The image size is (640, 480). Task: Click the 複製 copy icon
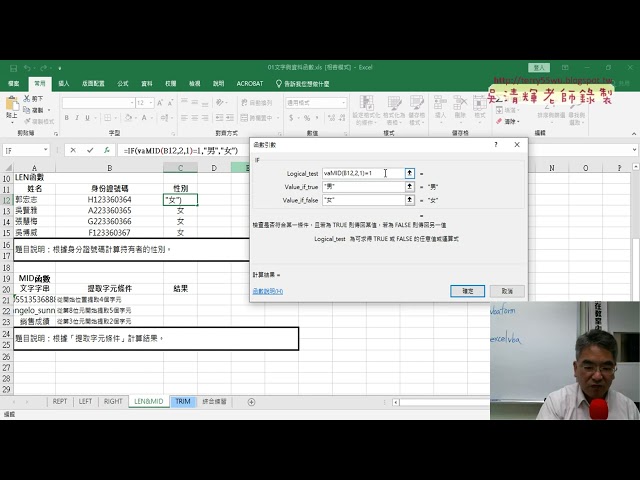[27, 110]
